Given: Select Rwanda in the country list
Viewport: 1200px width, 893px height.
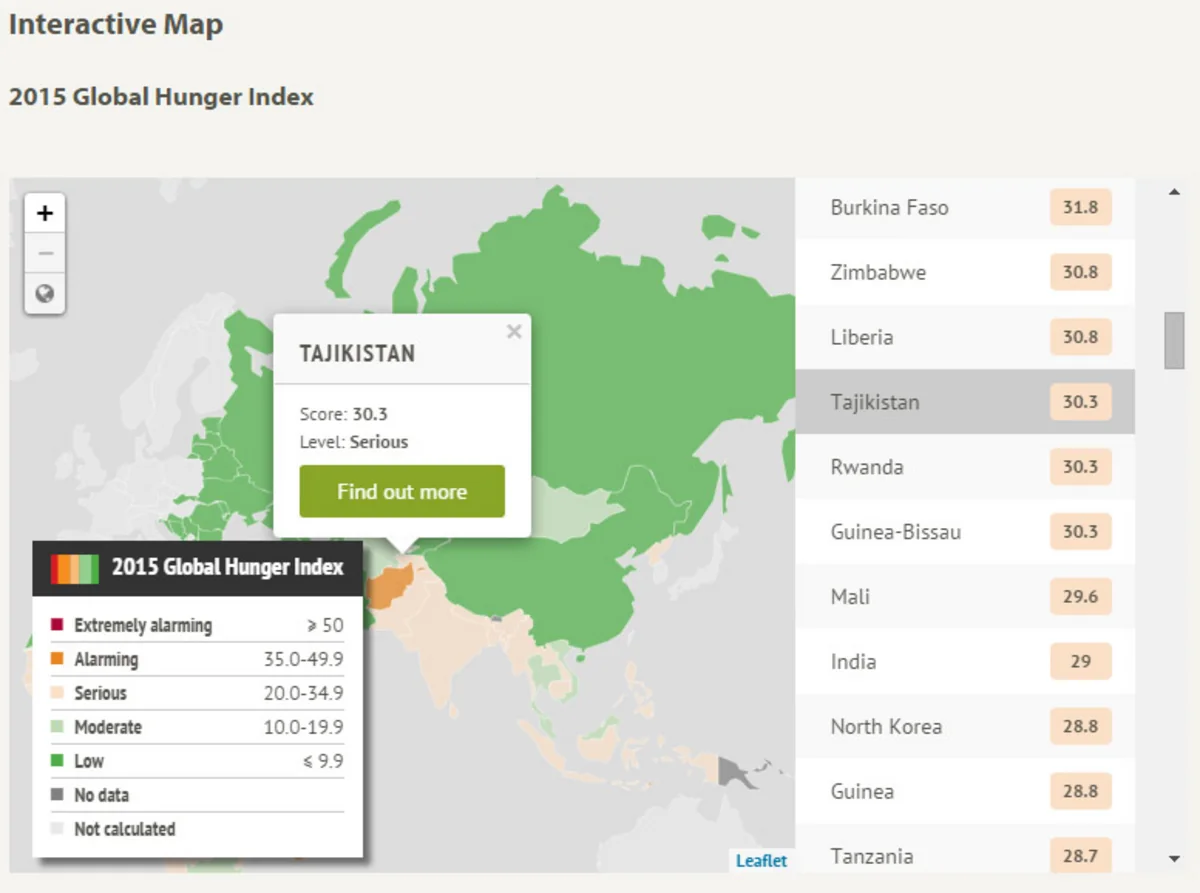Looking at the screenshot, I should [x=965, y=467].
